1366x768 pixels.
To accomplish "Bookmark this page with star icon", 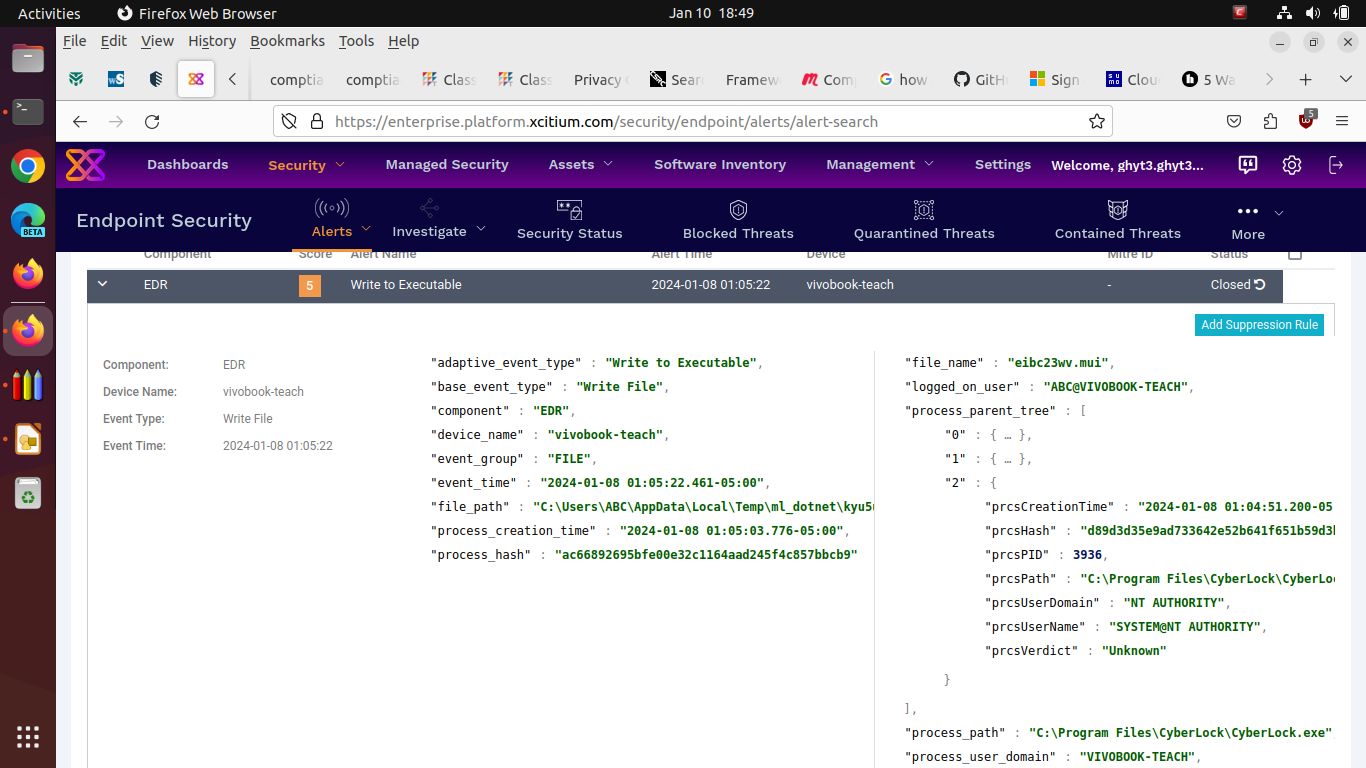I will [1097, 121].
